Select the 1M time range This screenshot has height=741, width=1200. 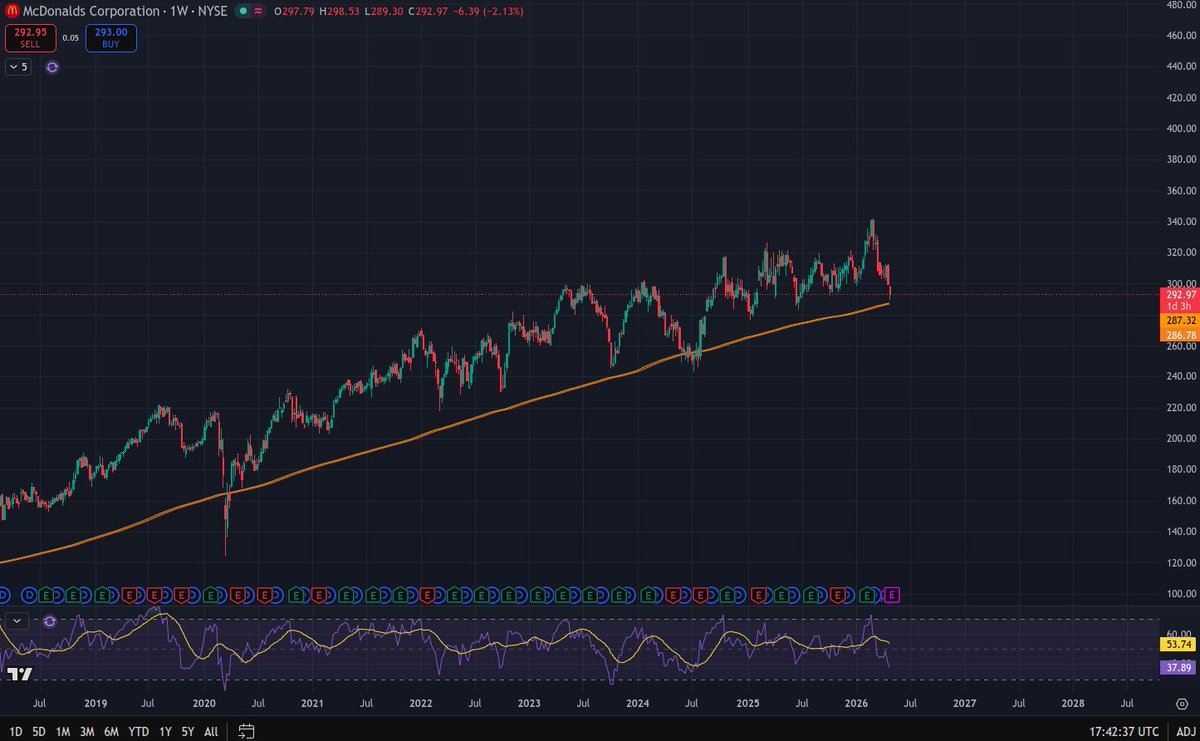point(63,731)
